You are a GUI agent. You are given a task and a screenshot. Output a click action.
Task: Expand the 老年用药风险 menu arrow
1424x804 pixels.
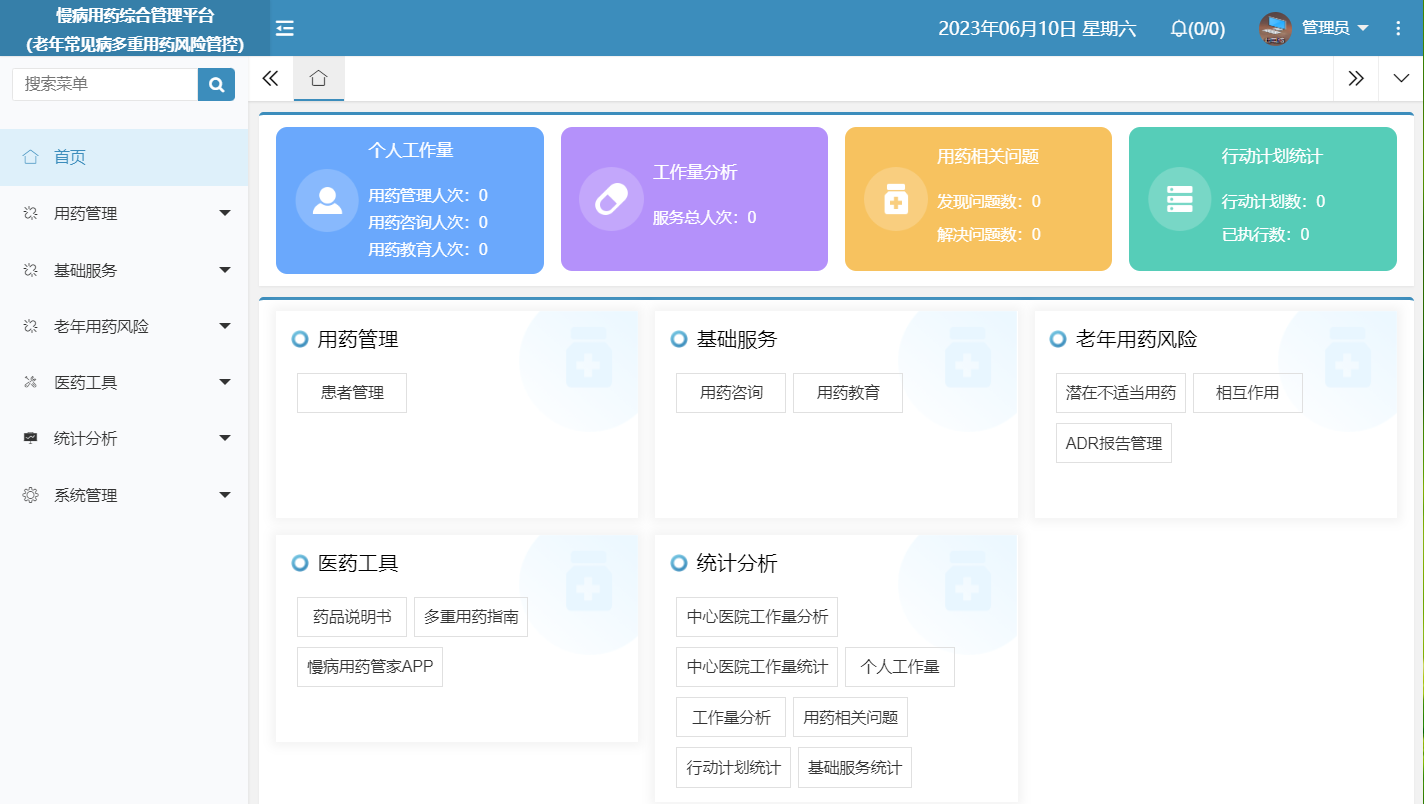coord(225,326)
